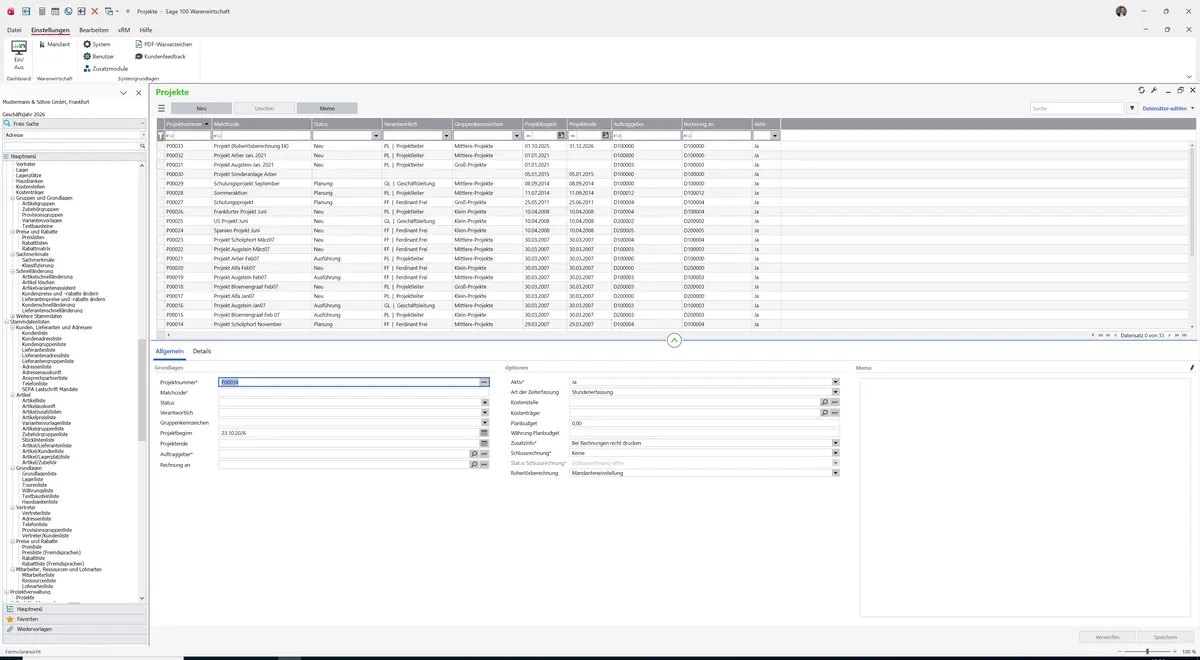The image size is (1200, 660).
Task: Click the Neu button
Action: [201, 108]
